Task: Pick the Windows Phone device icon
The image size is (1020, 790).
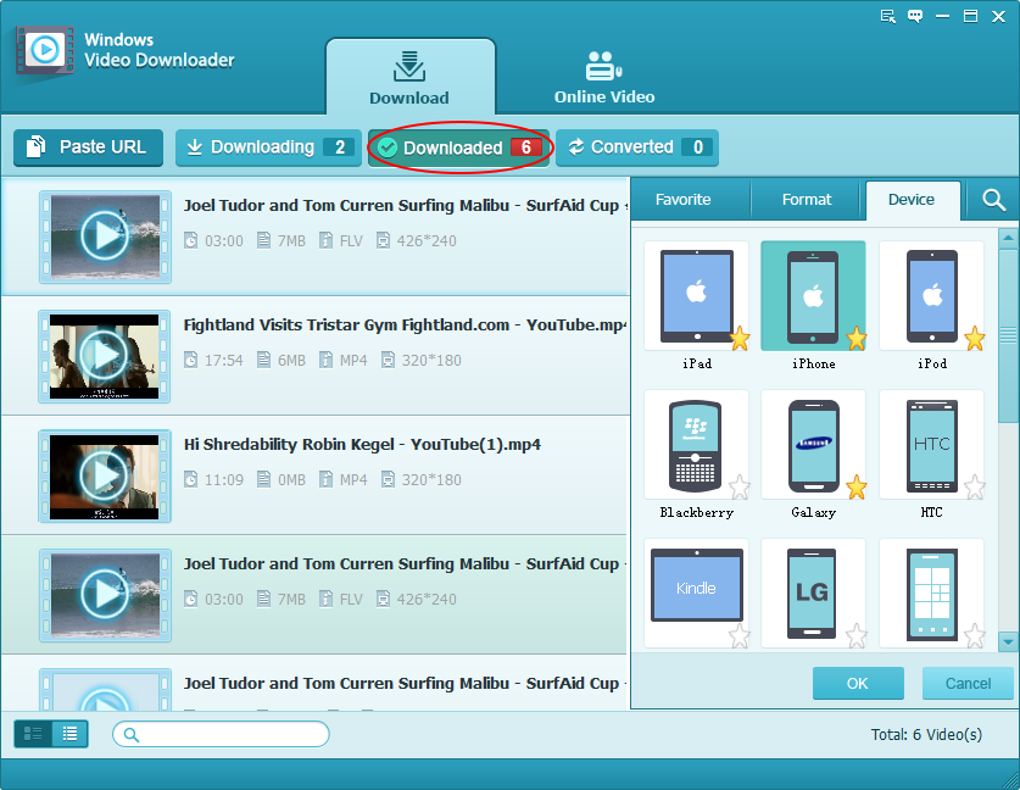Action: pyautogui.click(x=932, y=595)
